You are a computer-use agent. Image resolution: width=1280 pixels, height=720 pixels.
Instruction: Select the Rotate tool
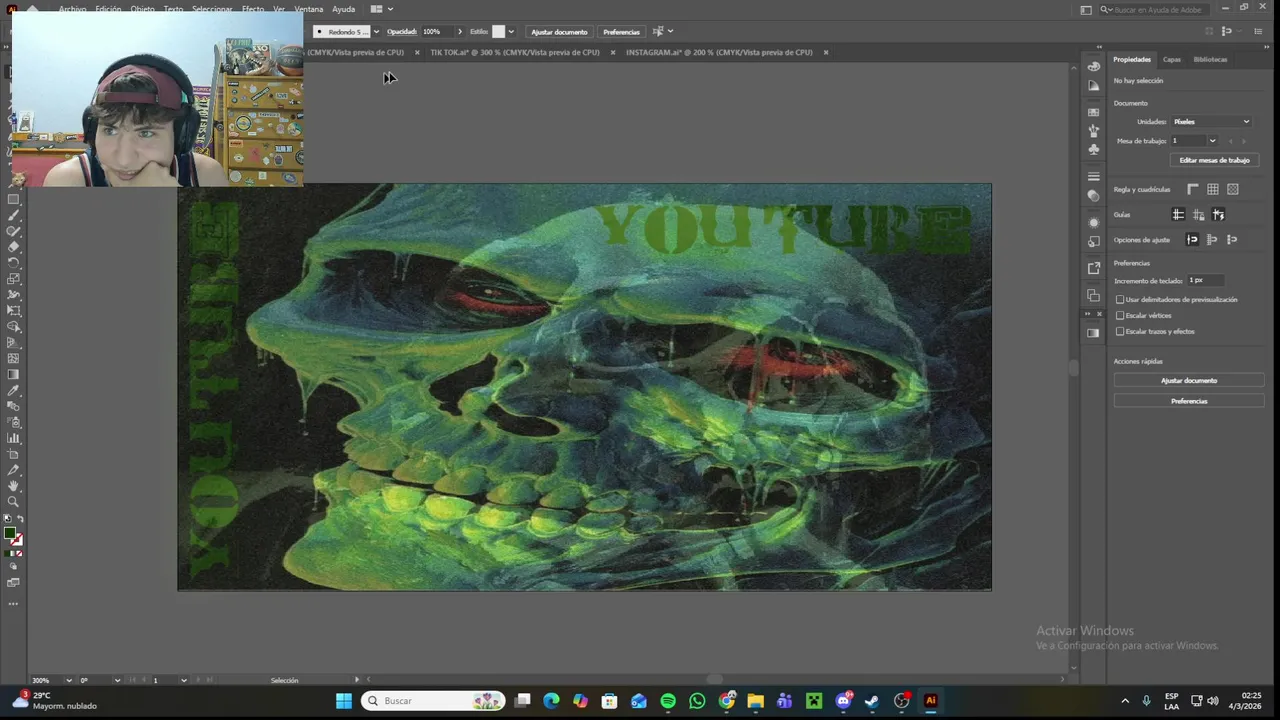tap(13, 263)
